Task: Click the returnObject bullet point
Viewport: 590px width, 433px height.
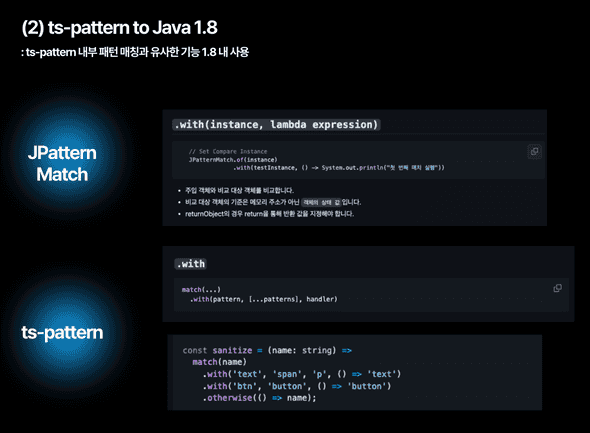Action: click(x=269, y=214)
